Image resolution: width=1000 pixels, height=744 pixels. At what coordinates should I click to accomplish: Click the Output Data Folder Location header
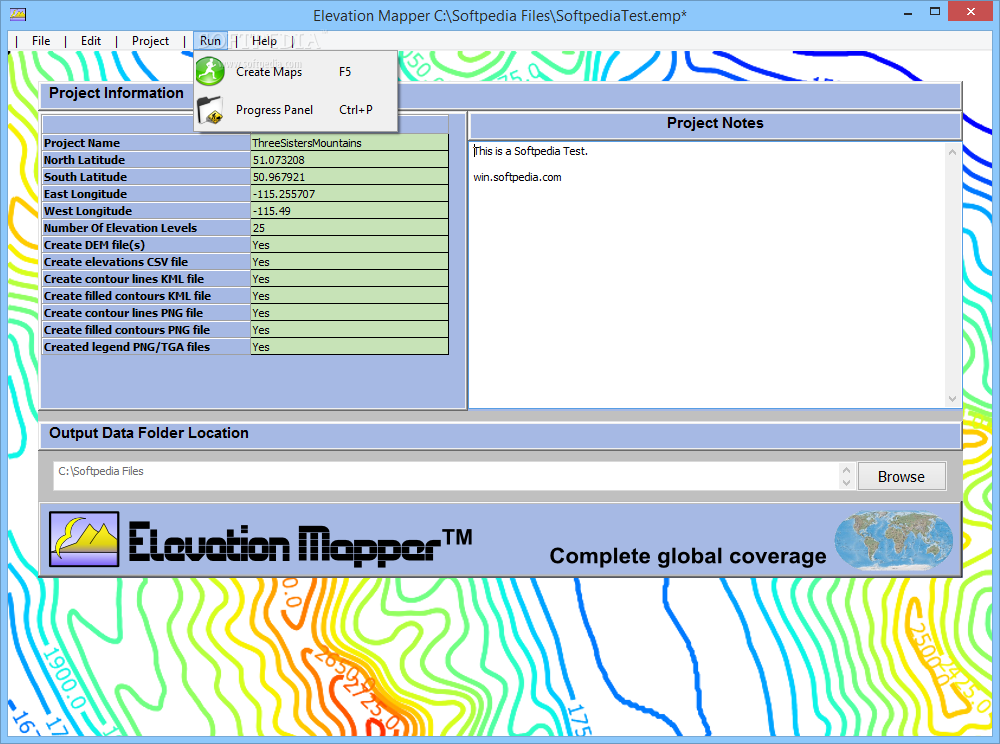[149, 433]
